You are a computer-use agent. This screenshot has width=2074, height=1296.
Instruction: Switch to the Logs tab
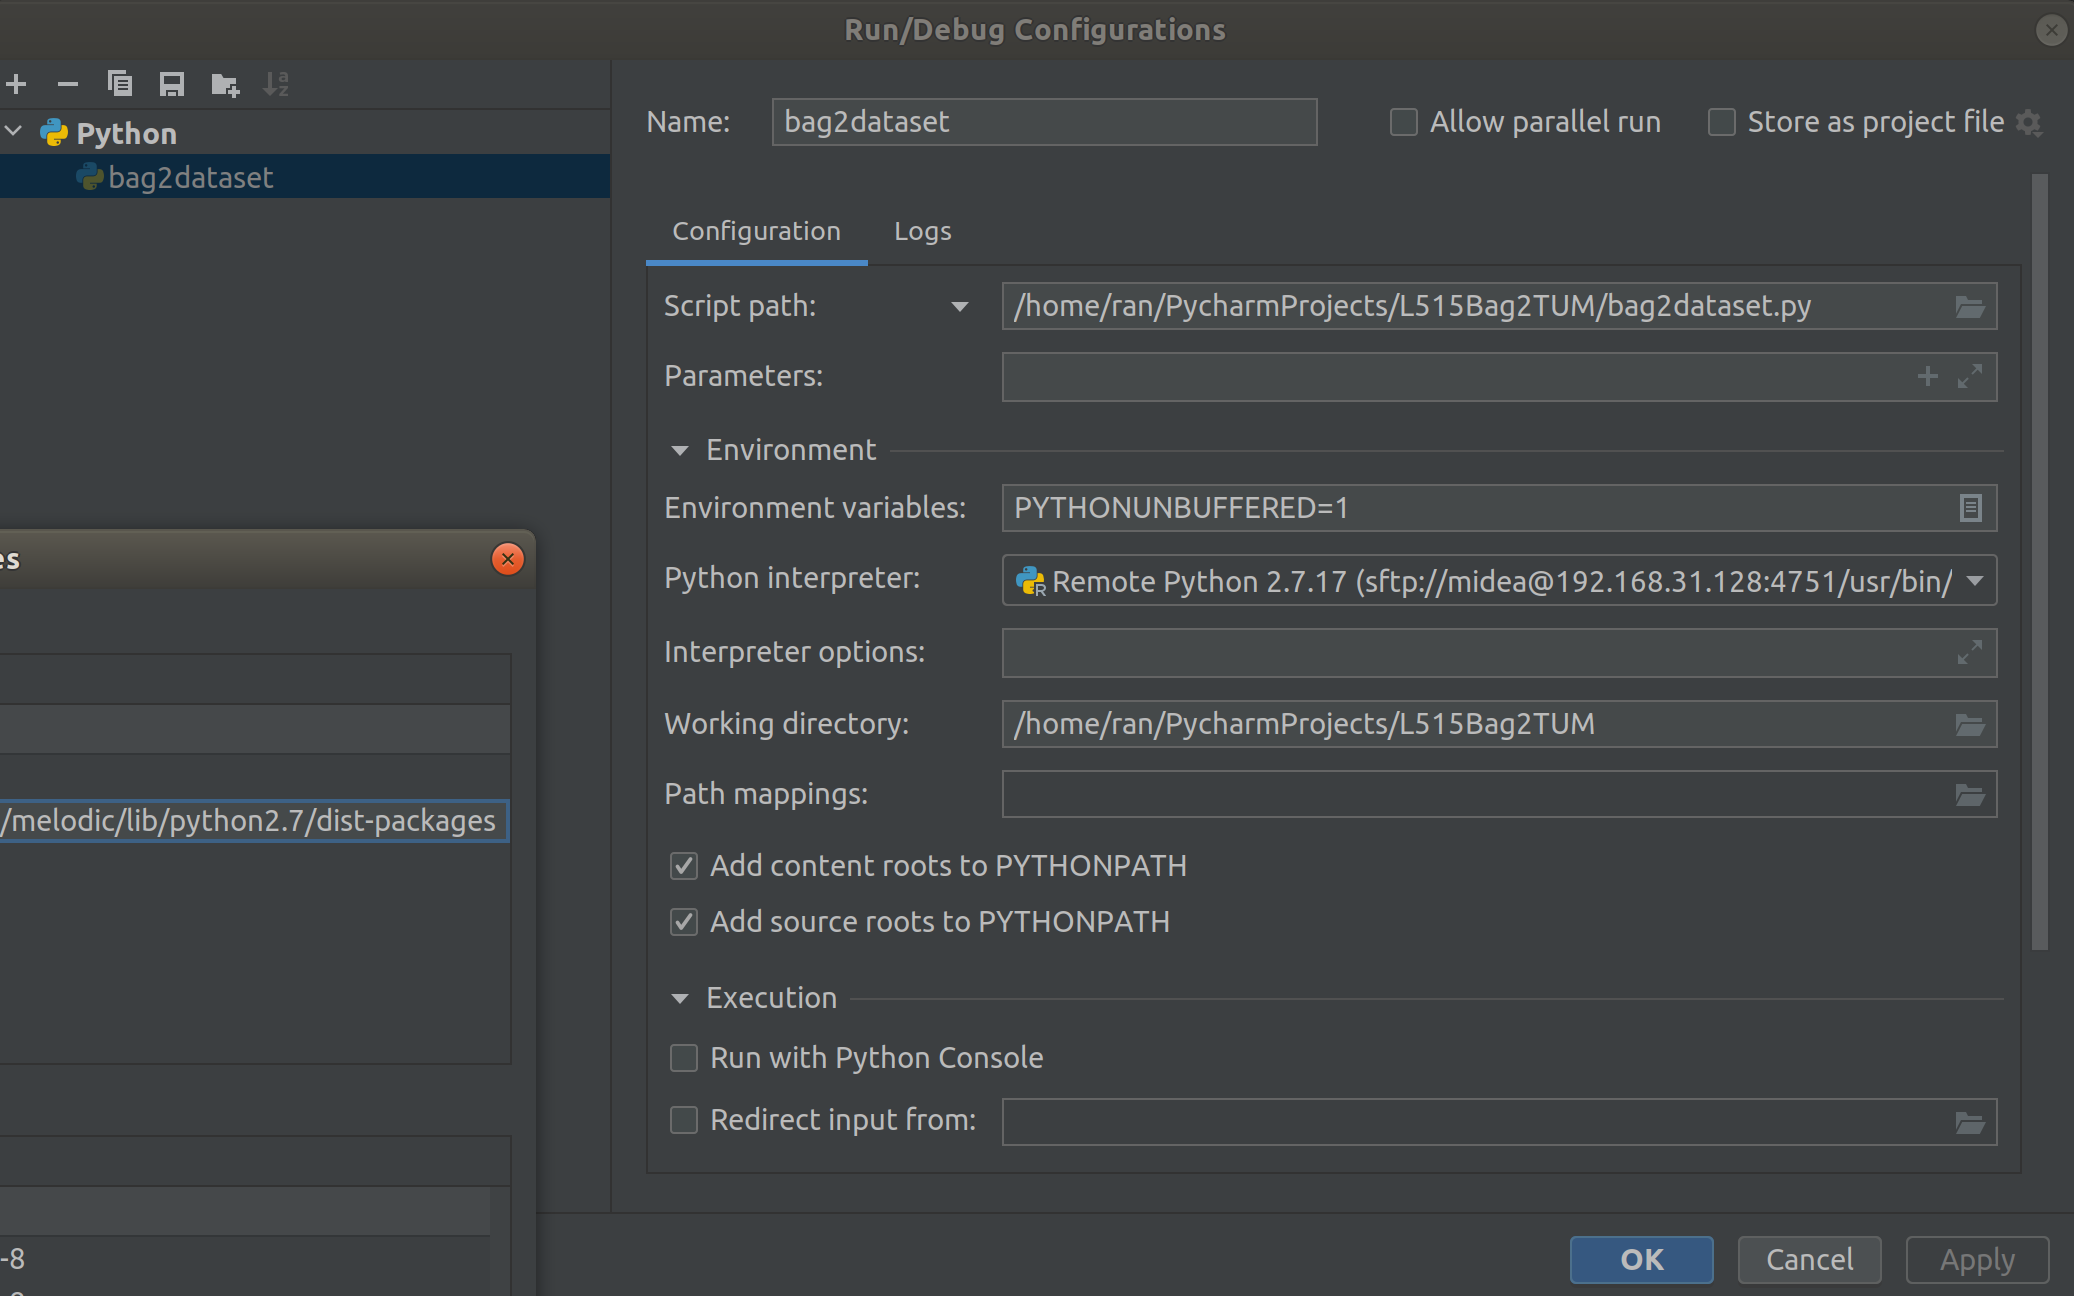(x=922, y=232)
